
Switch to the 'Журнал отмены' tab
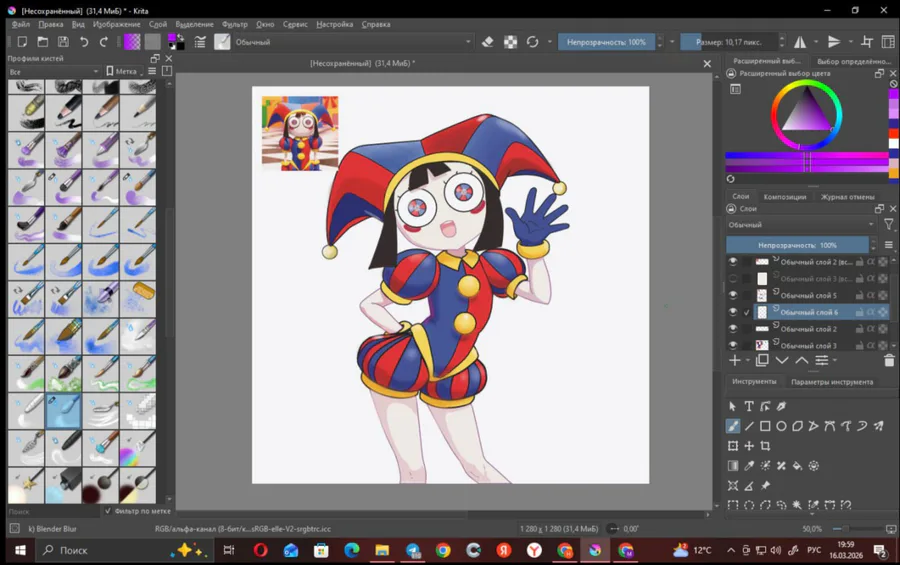[847, 197]
